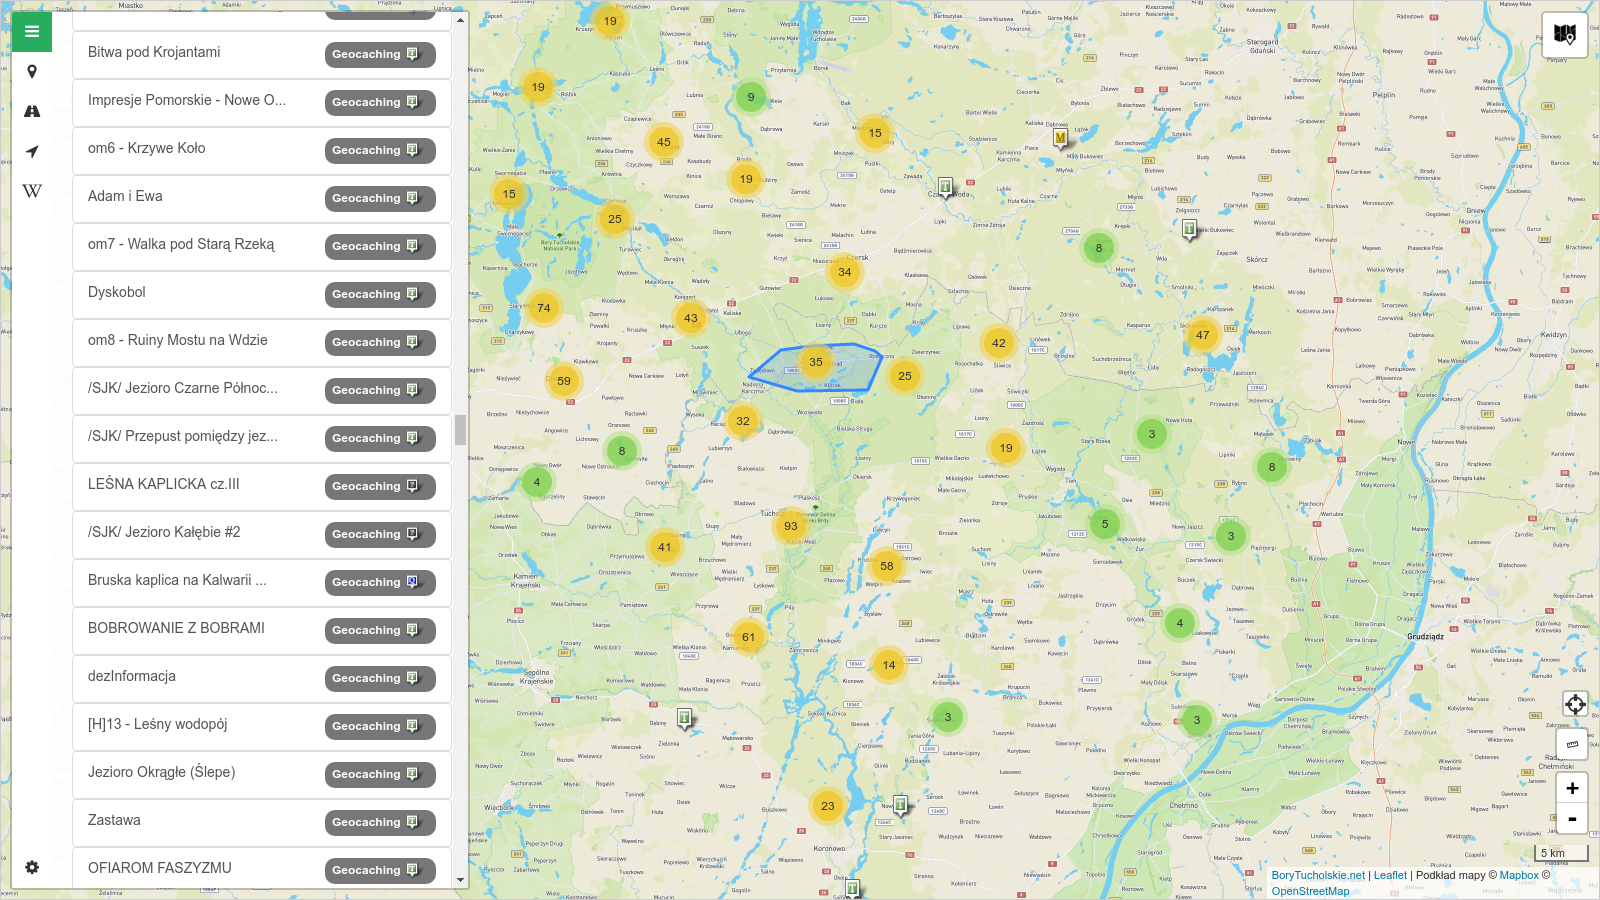The width and height of the screenshot is (1600, 900).
Task: Click the yellow M map marker
Action: click(1060, 138)
